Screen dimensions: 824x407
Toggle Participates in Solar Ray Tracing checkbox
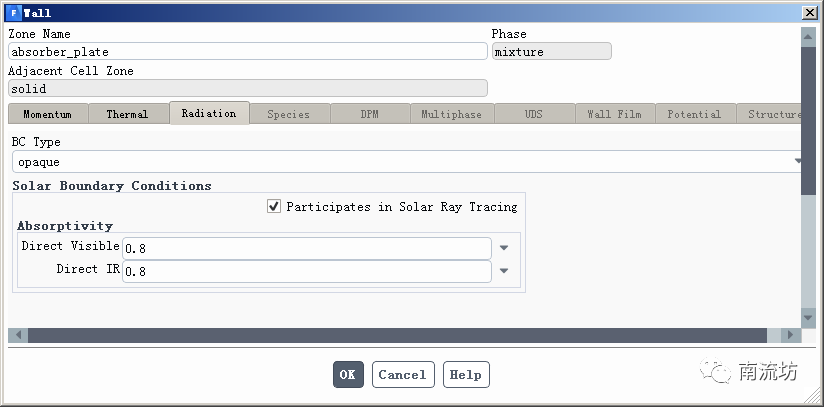click(x=274, y=207)
